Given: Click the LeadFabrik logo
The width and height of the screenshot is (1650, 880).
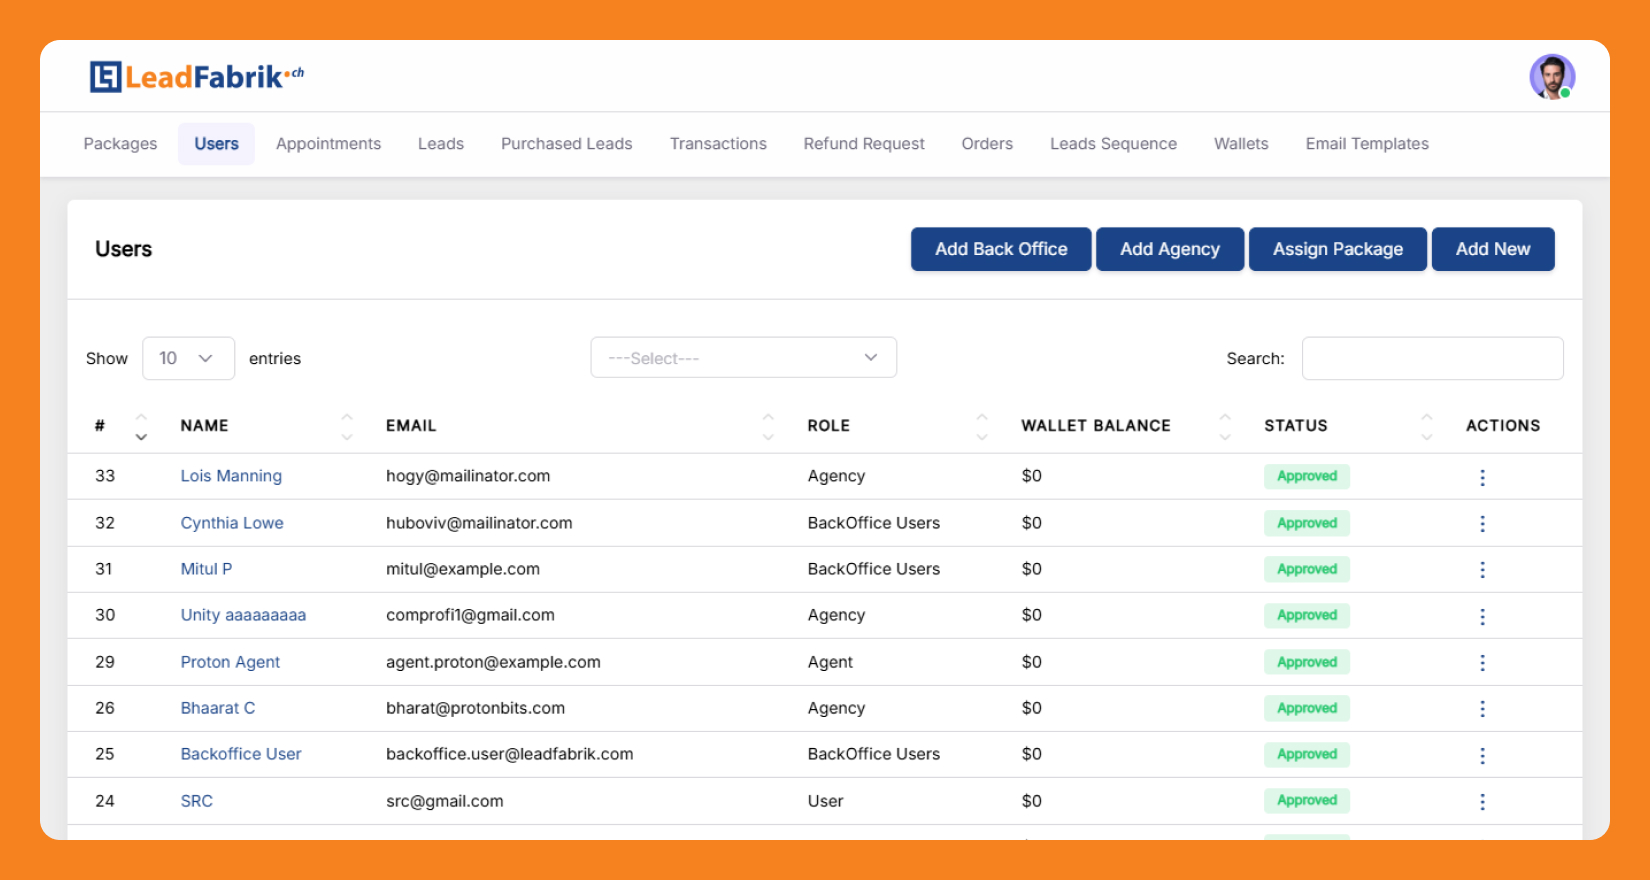Looking at the screenshot, I should coord(197,77).
